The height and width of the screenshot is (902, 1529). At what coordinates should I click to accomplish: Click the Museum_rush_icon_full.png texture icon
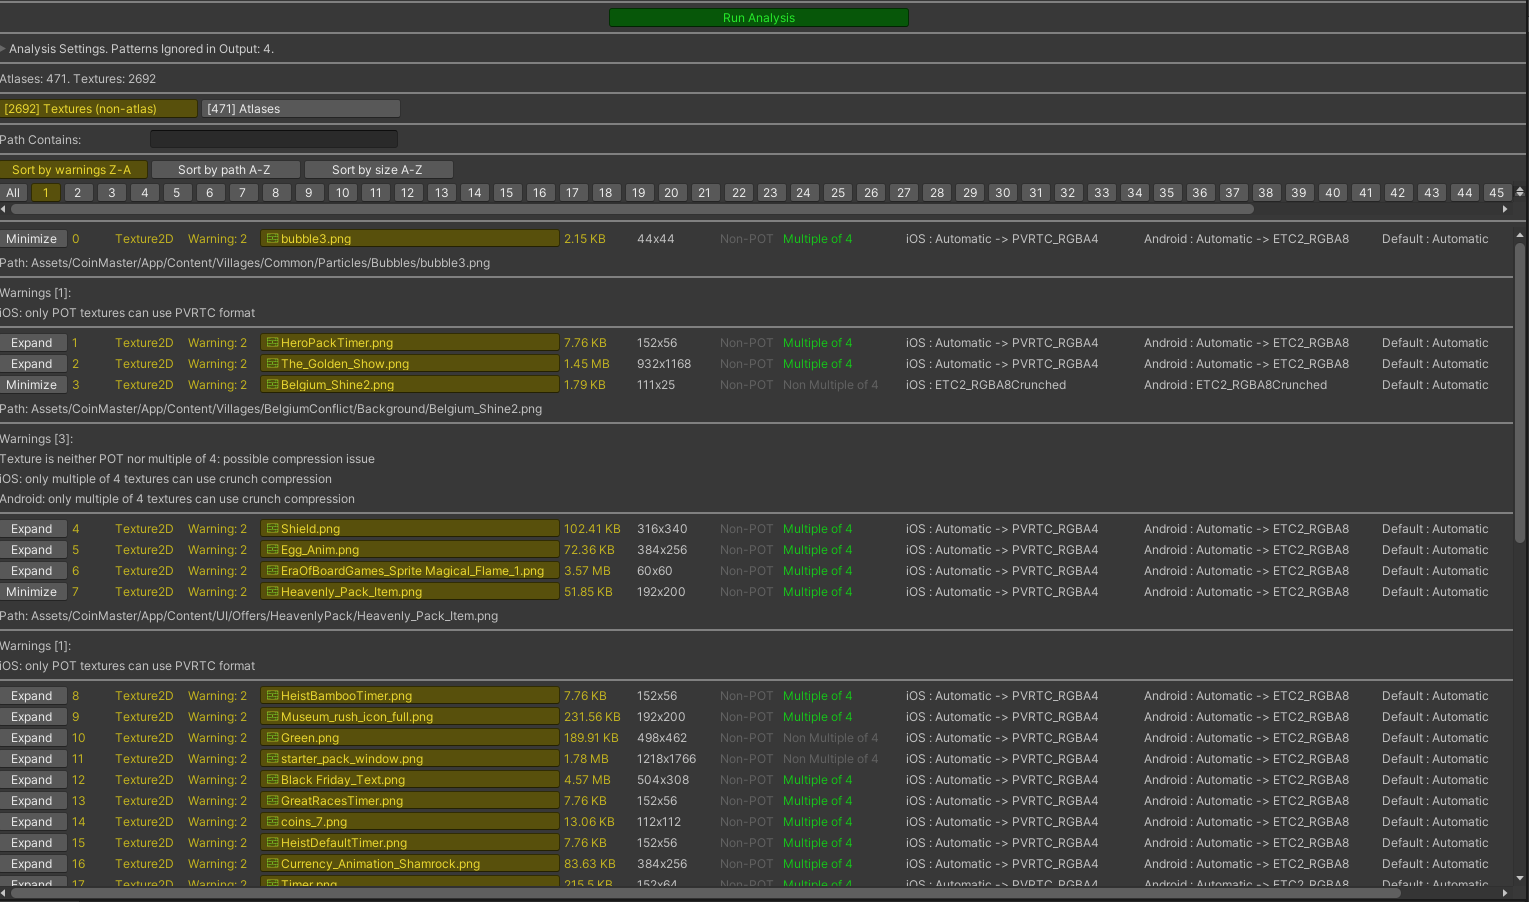tap(271, 717)
